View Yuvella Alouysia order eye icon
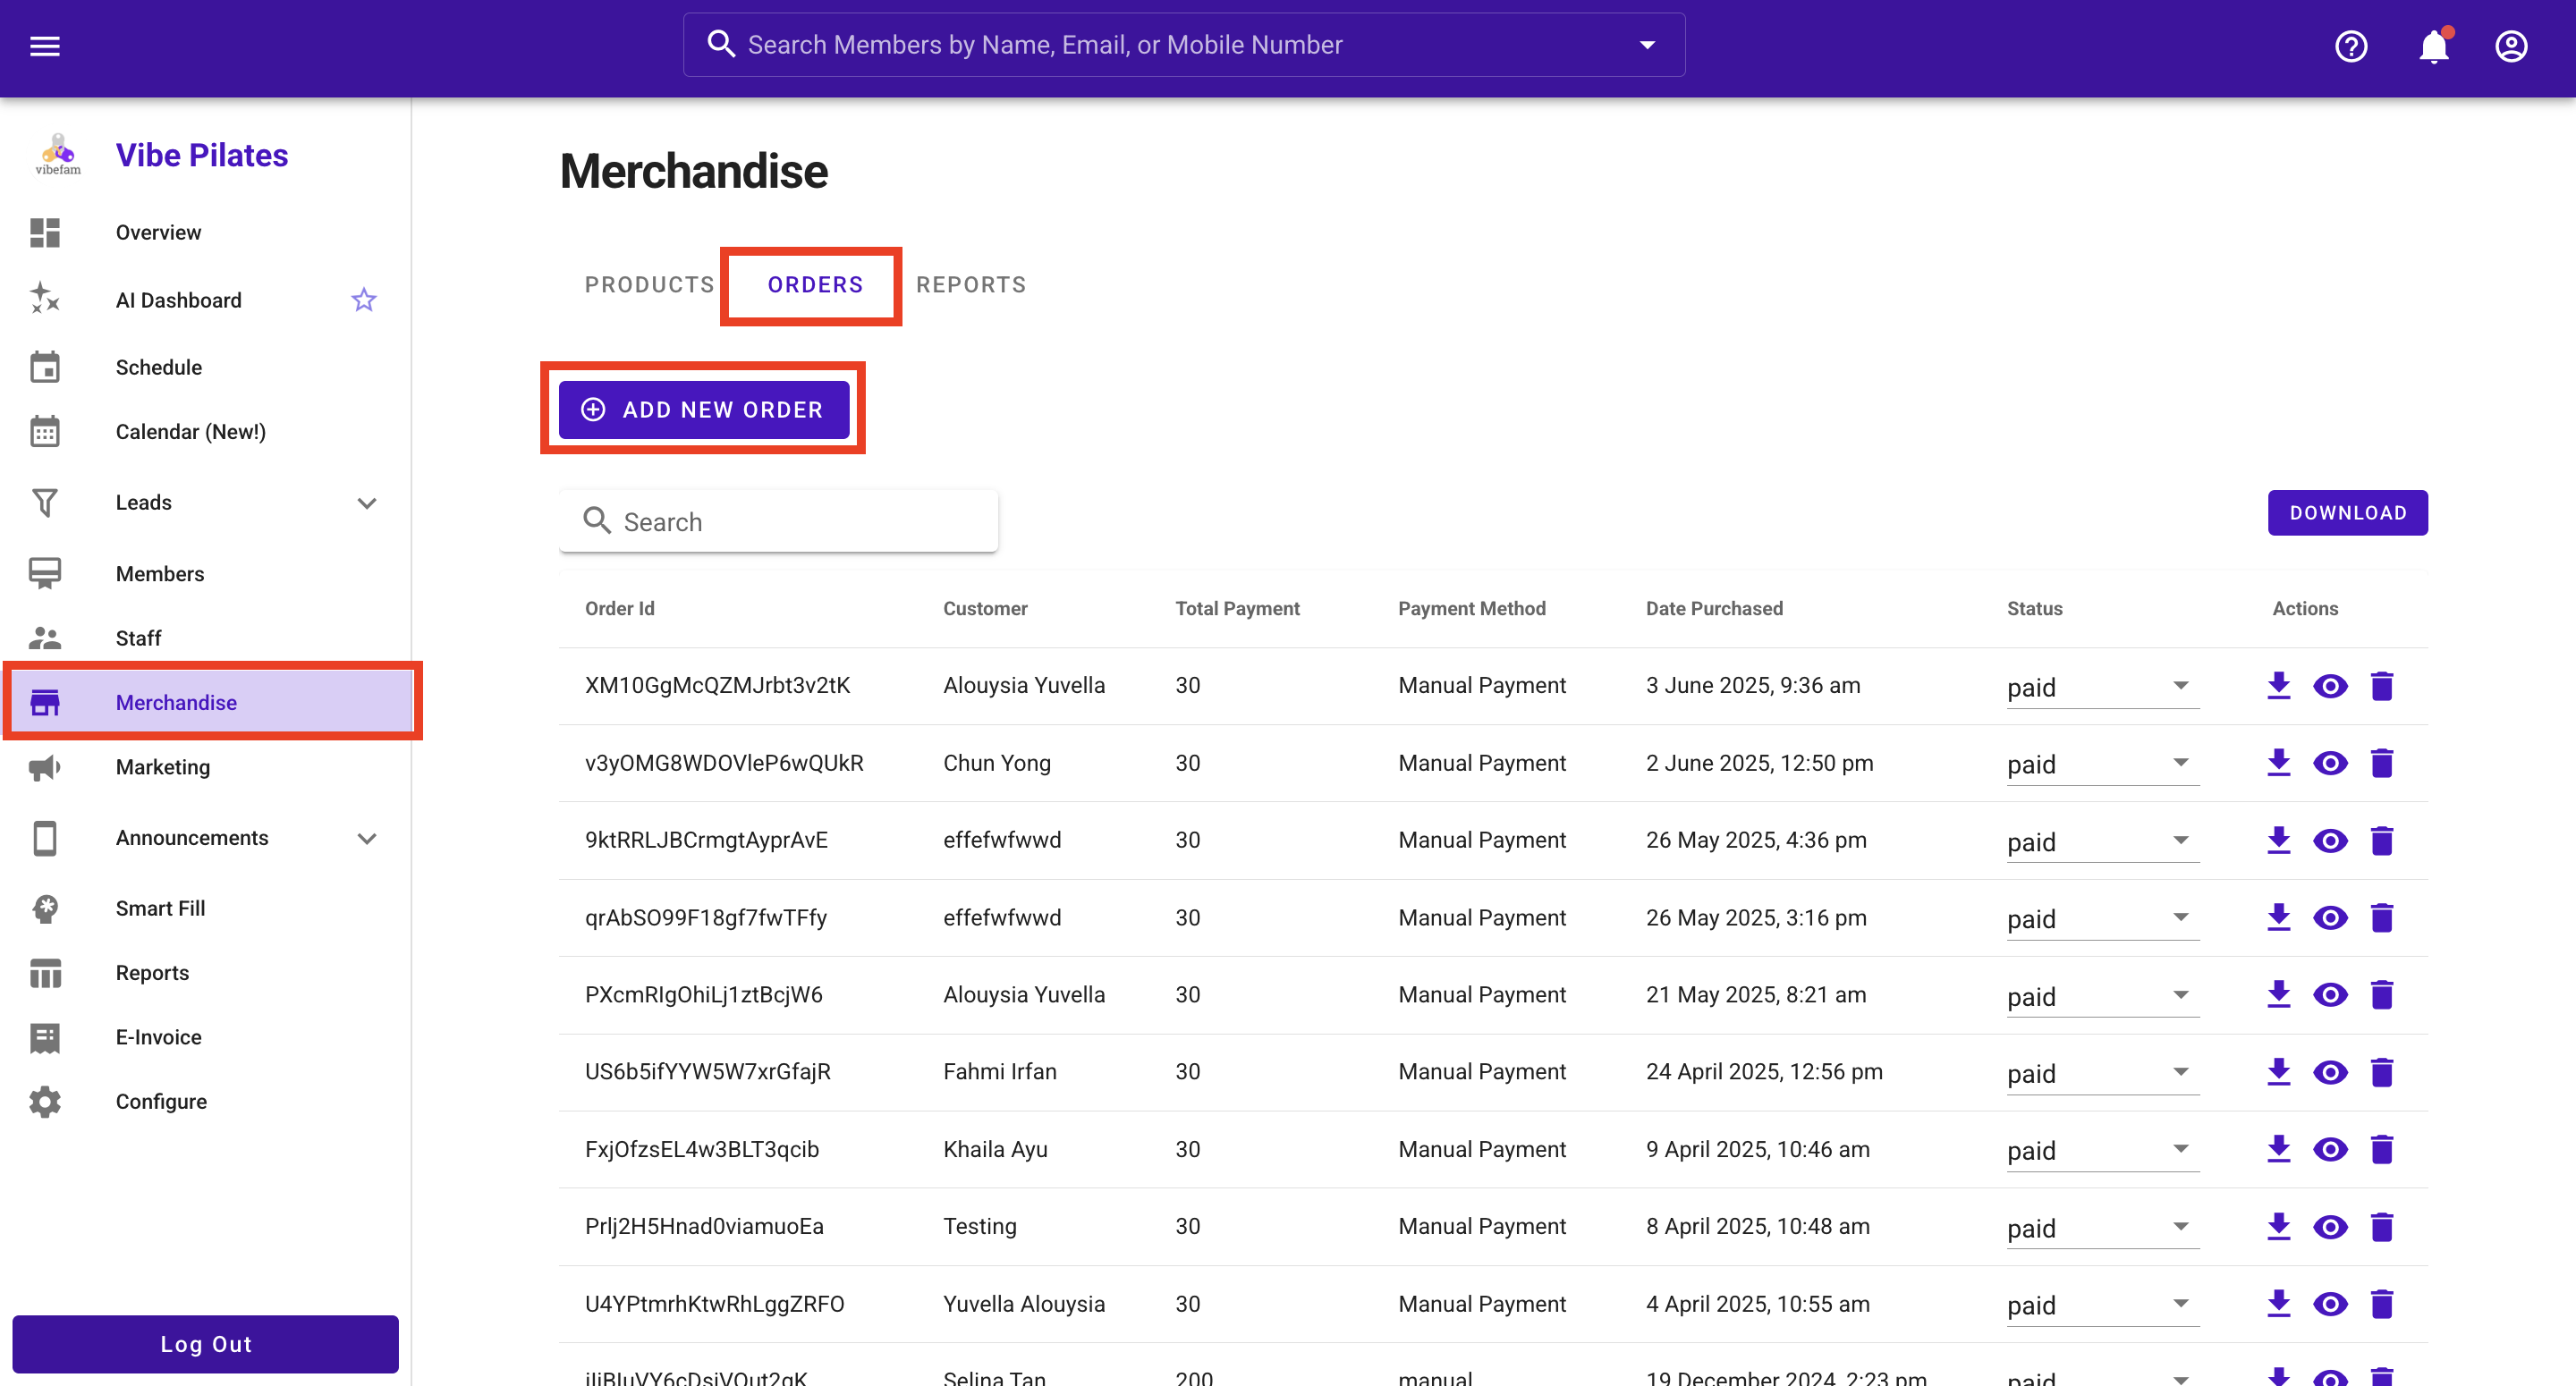 2330,1304
